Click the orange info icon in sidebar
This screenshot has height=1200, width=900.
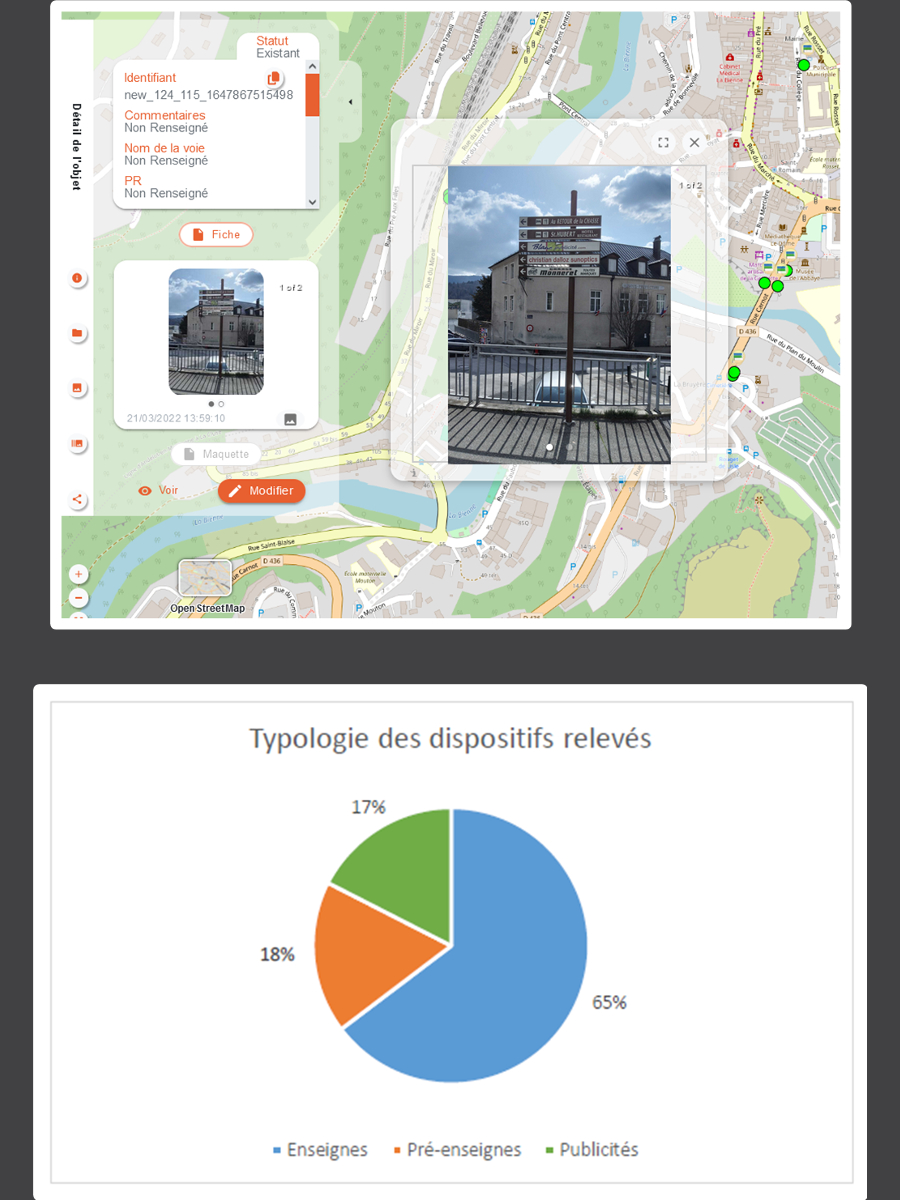[78, 279]
